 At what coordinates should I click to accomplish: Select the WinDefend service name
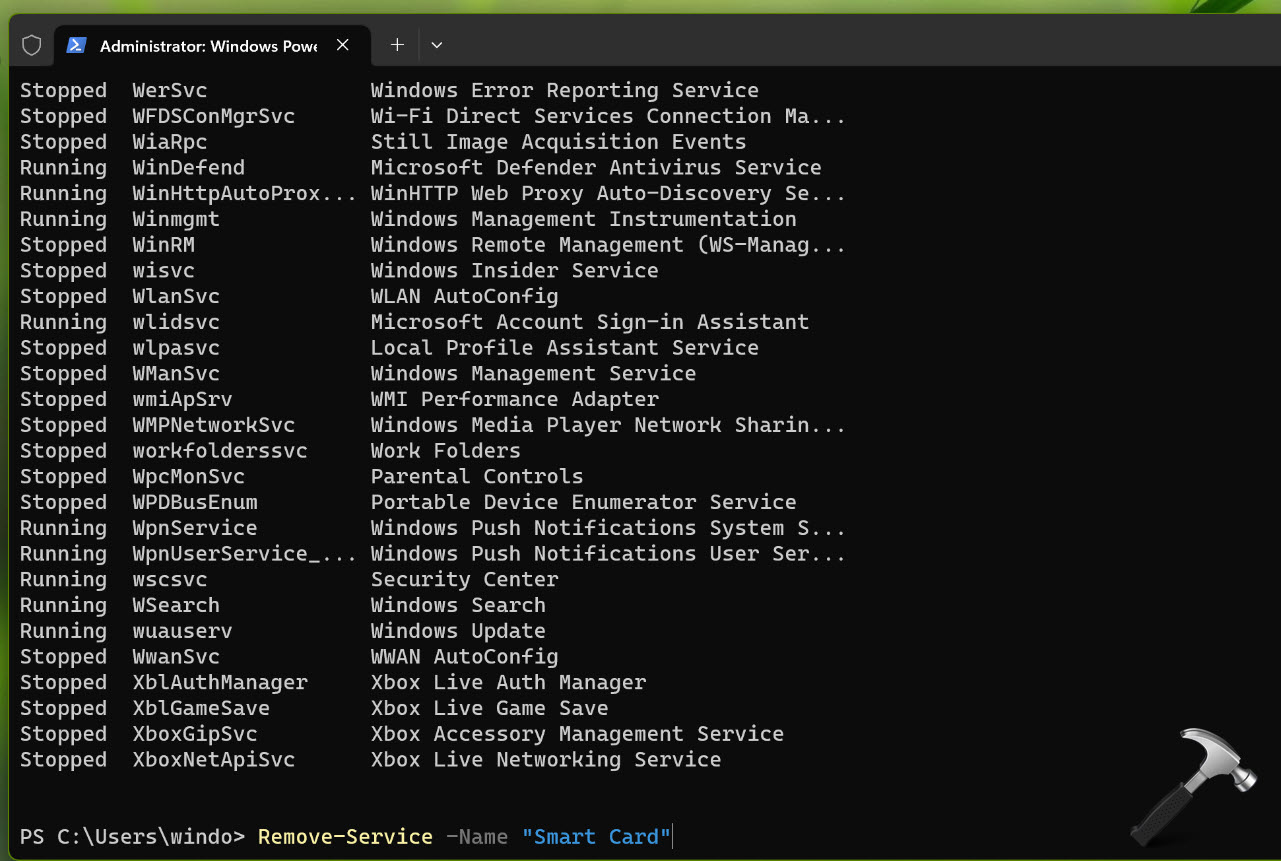pyautogui.click(x=188, y=168)
